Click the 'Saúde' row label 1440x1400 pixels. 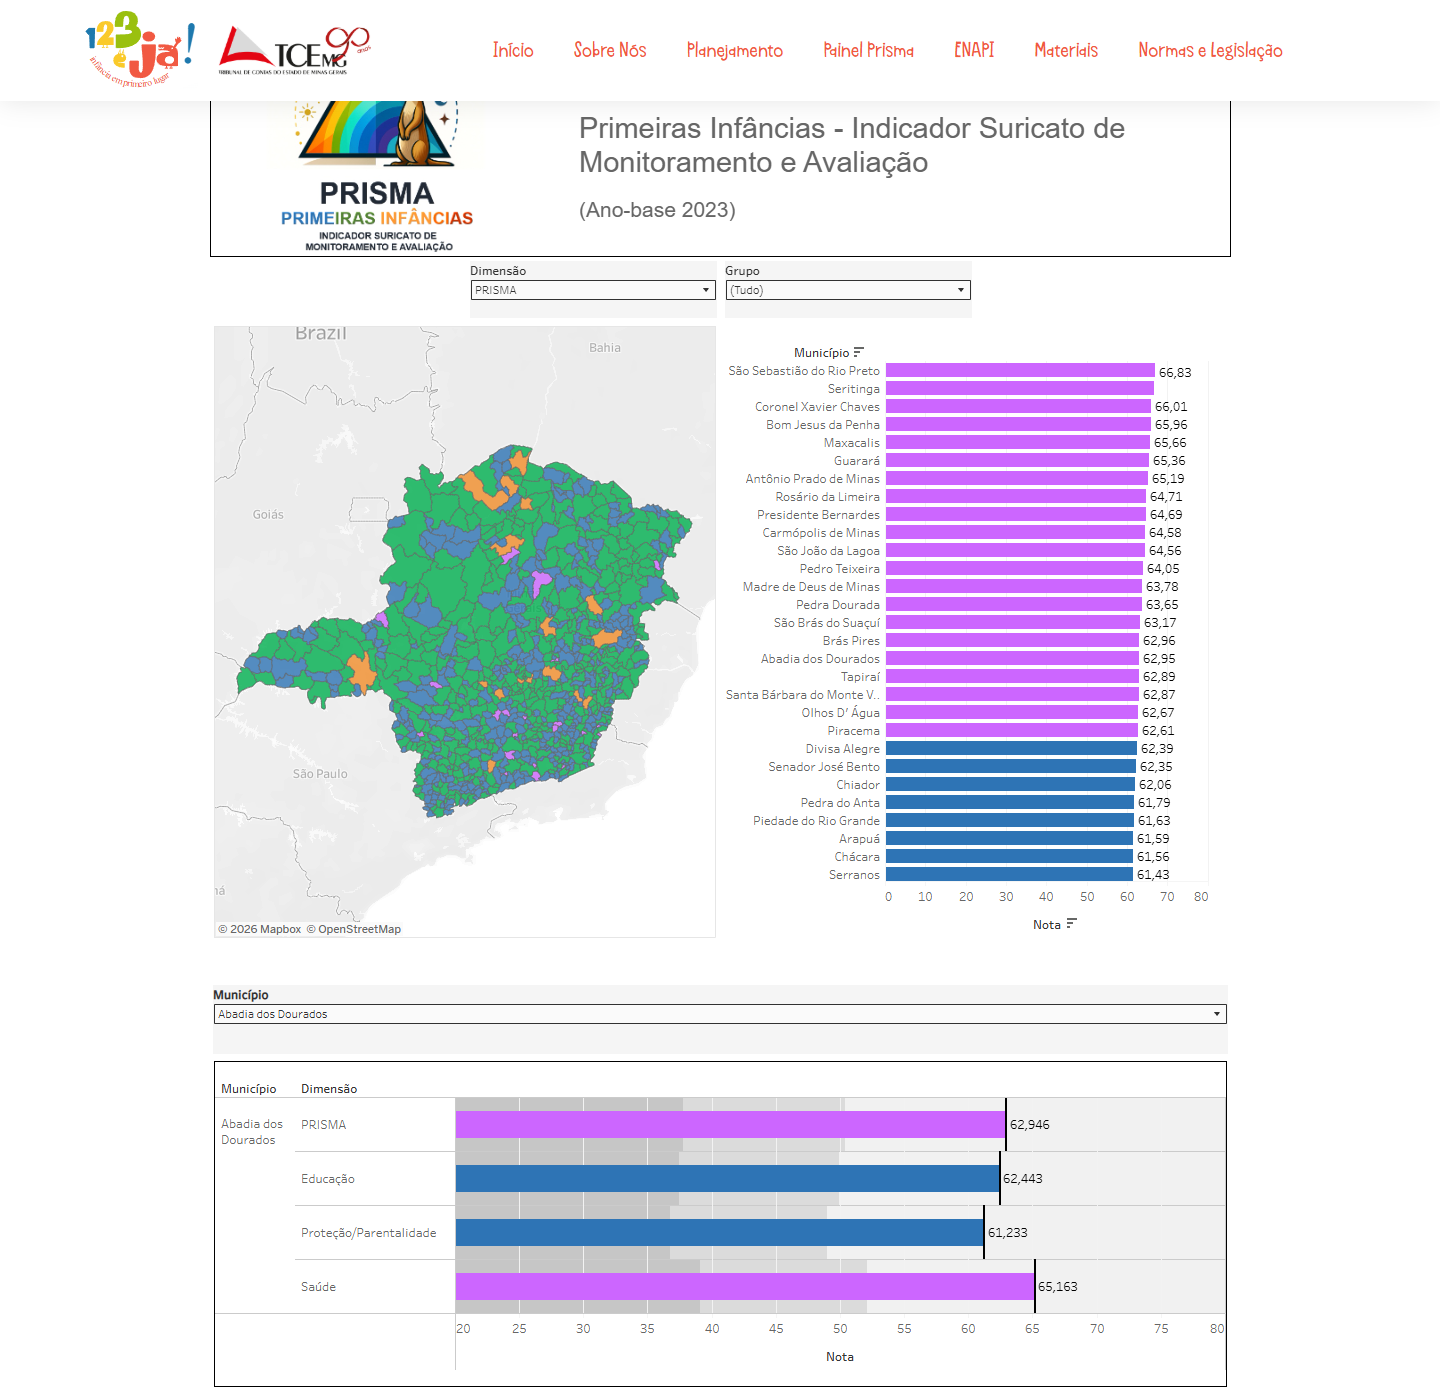click(319, 1287)
